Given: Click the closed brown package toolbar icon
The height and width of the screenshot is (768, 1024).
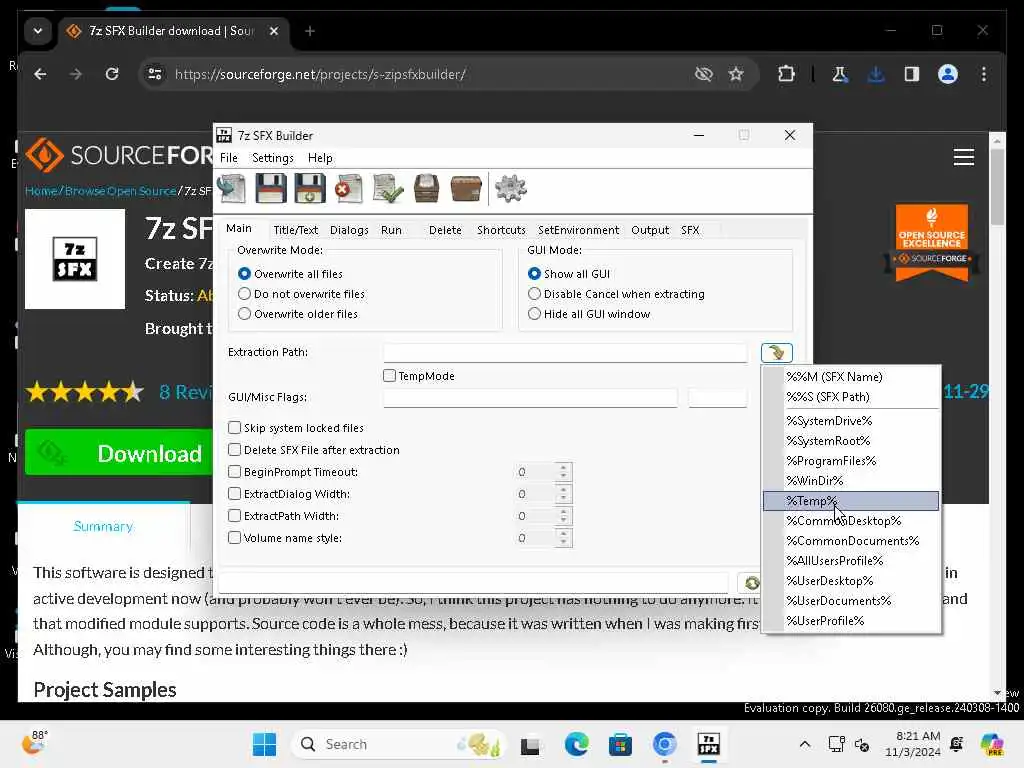Looking at the screenshot, I should tap(466, 189).
